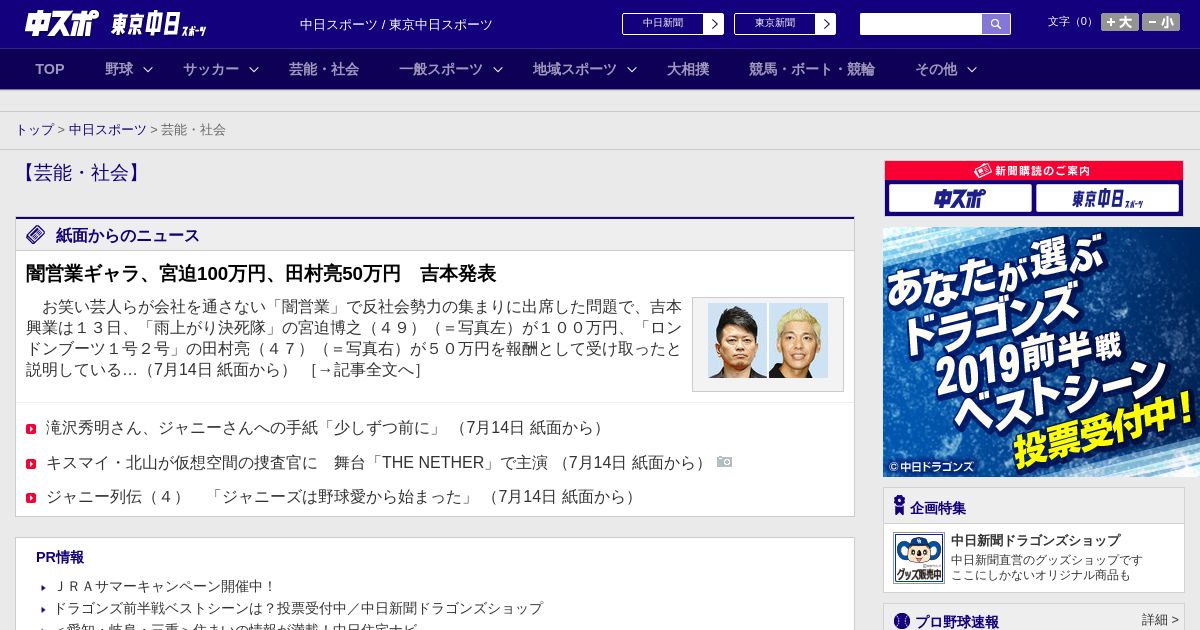Click the 【芸能・社会】 page heading
Viewport: 1200px width, 630px height.
(x=81, y=173)
